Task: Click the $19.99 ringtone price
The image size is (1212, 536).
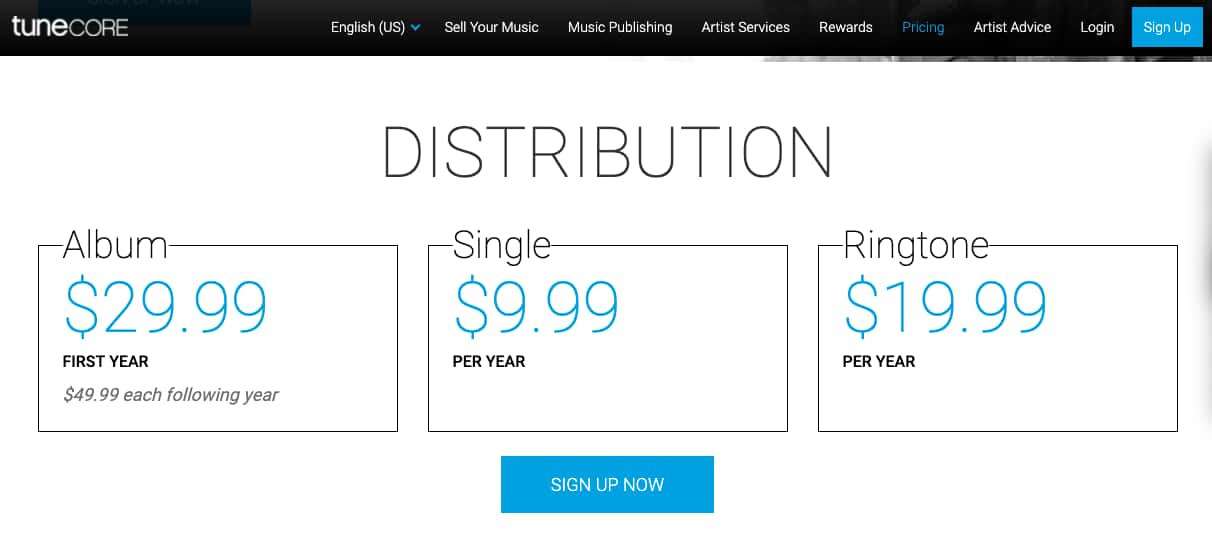Action: pyautogui.click(x=946, y=306)
